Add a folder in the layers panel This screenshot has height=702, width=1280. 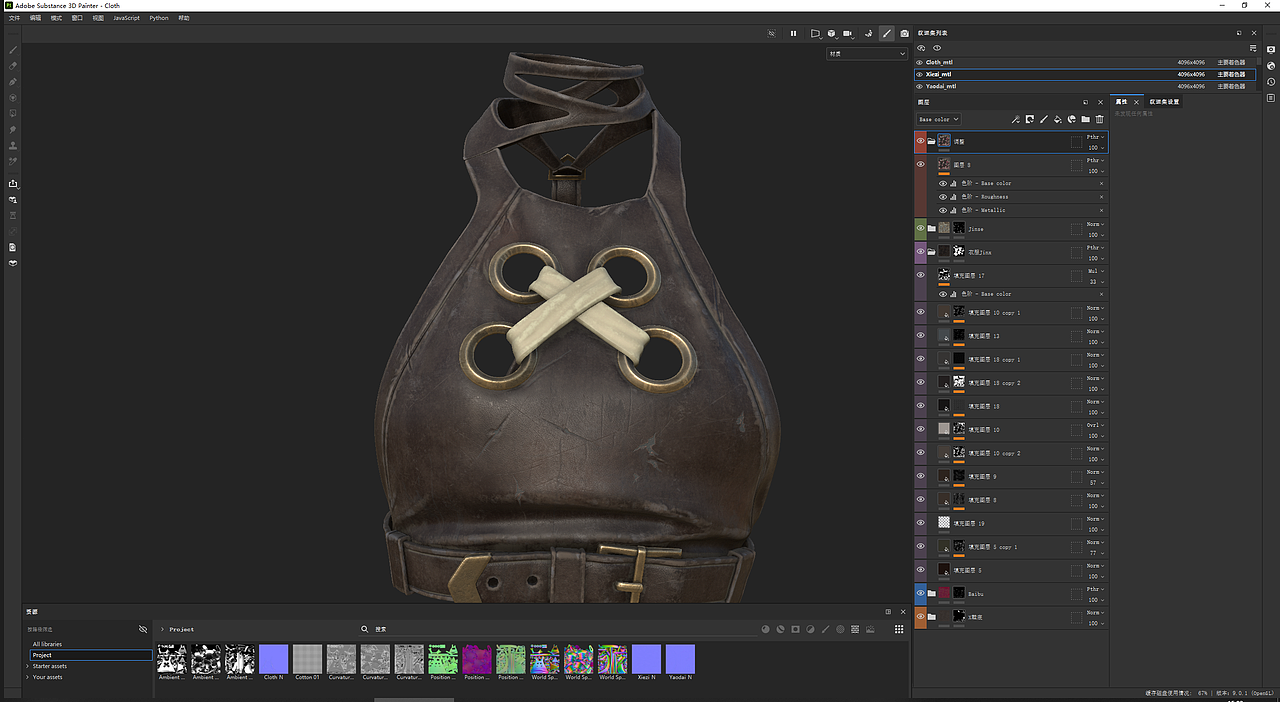click(x=1085, y=119)
